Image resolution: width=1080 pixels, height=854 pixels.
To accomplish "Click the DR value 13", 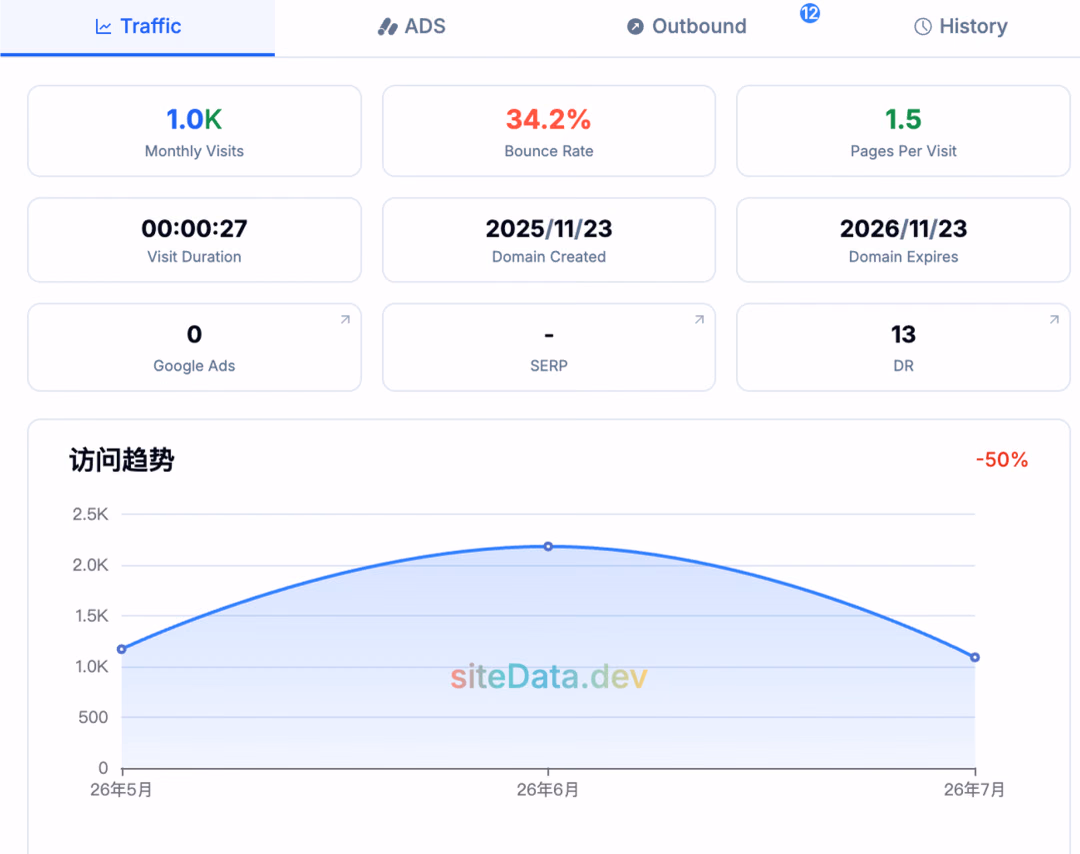I will [903, 335].
